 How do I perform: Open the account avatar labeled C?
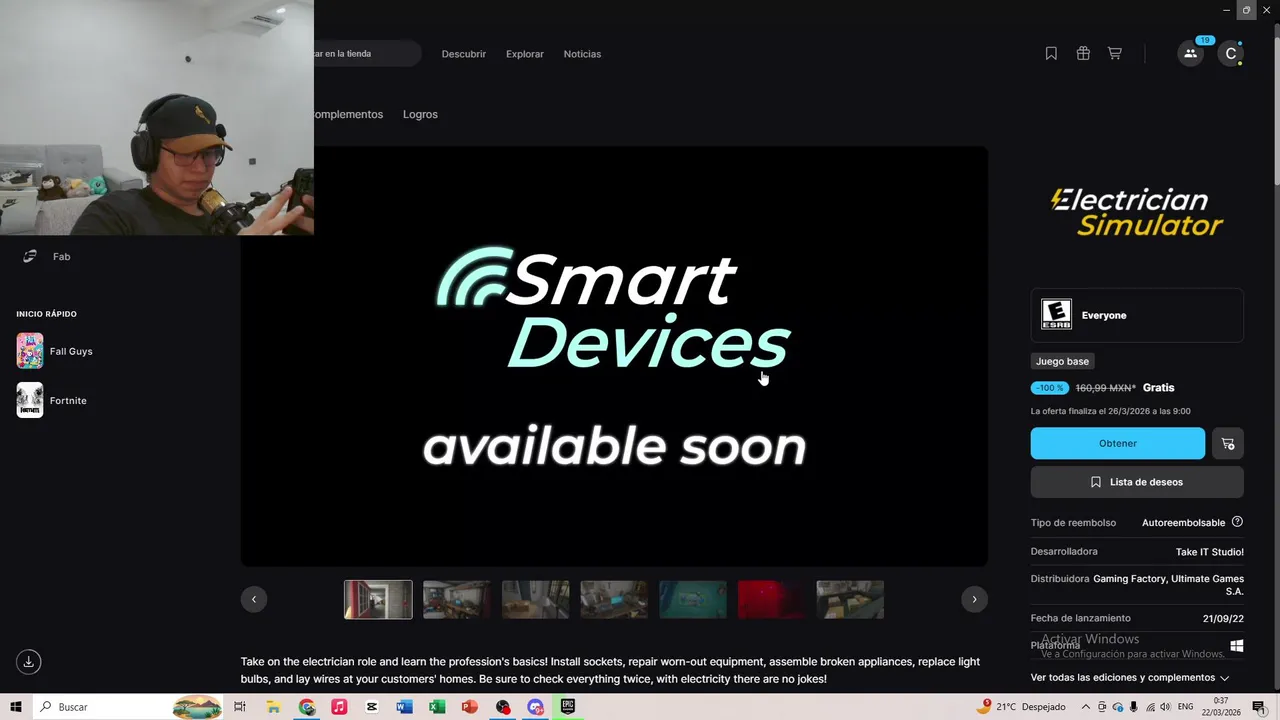coord(1231,54)
